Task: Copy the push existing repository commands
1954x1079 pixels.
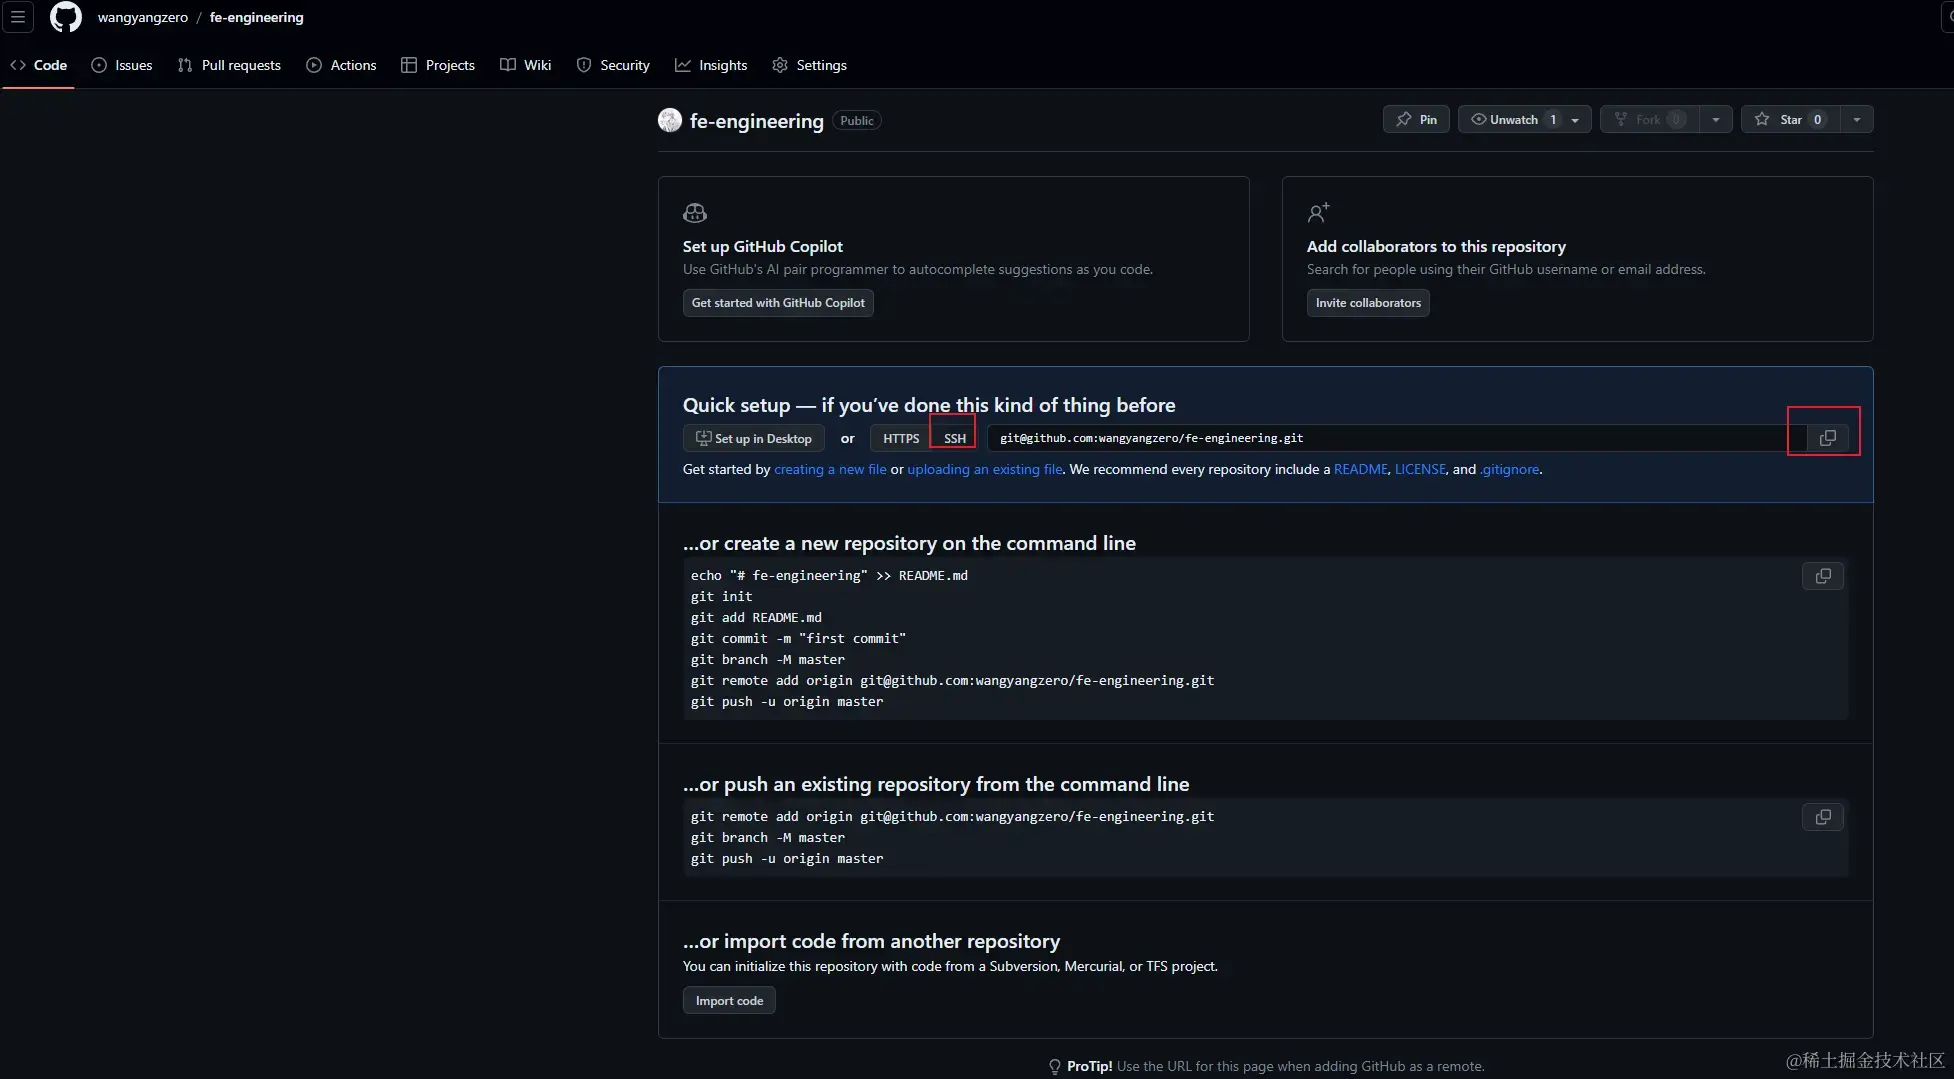Action: click(x=1823, y=817)
